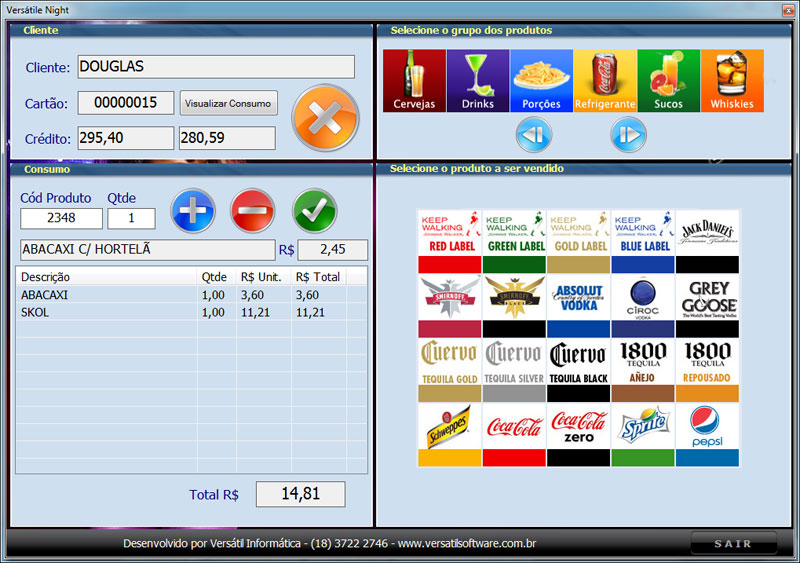The width and height of the screenshot is (800, 563).
Task: Click the Total R$ field 14,81
Action: point(301,494)
